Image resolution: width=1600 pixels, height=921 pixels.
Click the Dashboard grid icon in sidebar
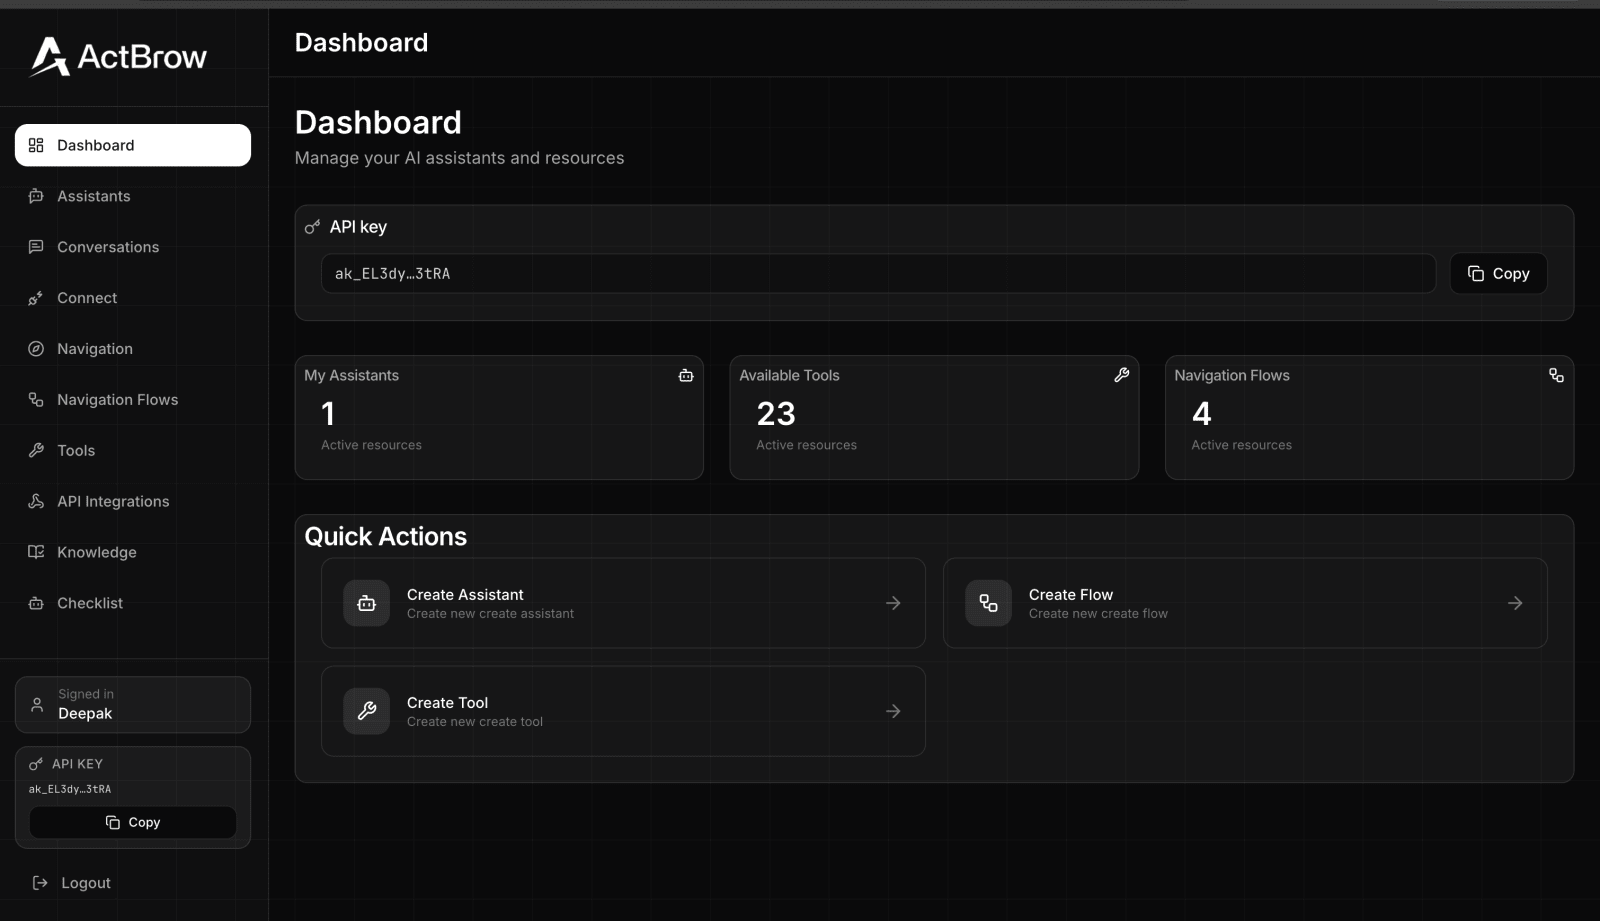pos(36,145)
